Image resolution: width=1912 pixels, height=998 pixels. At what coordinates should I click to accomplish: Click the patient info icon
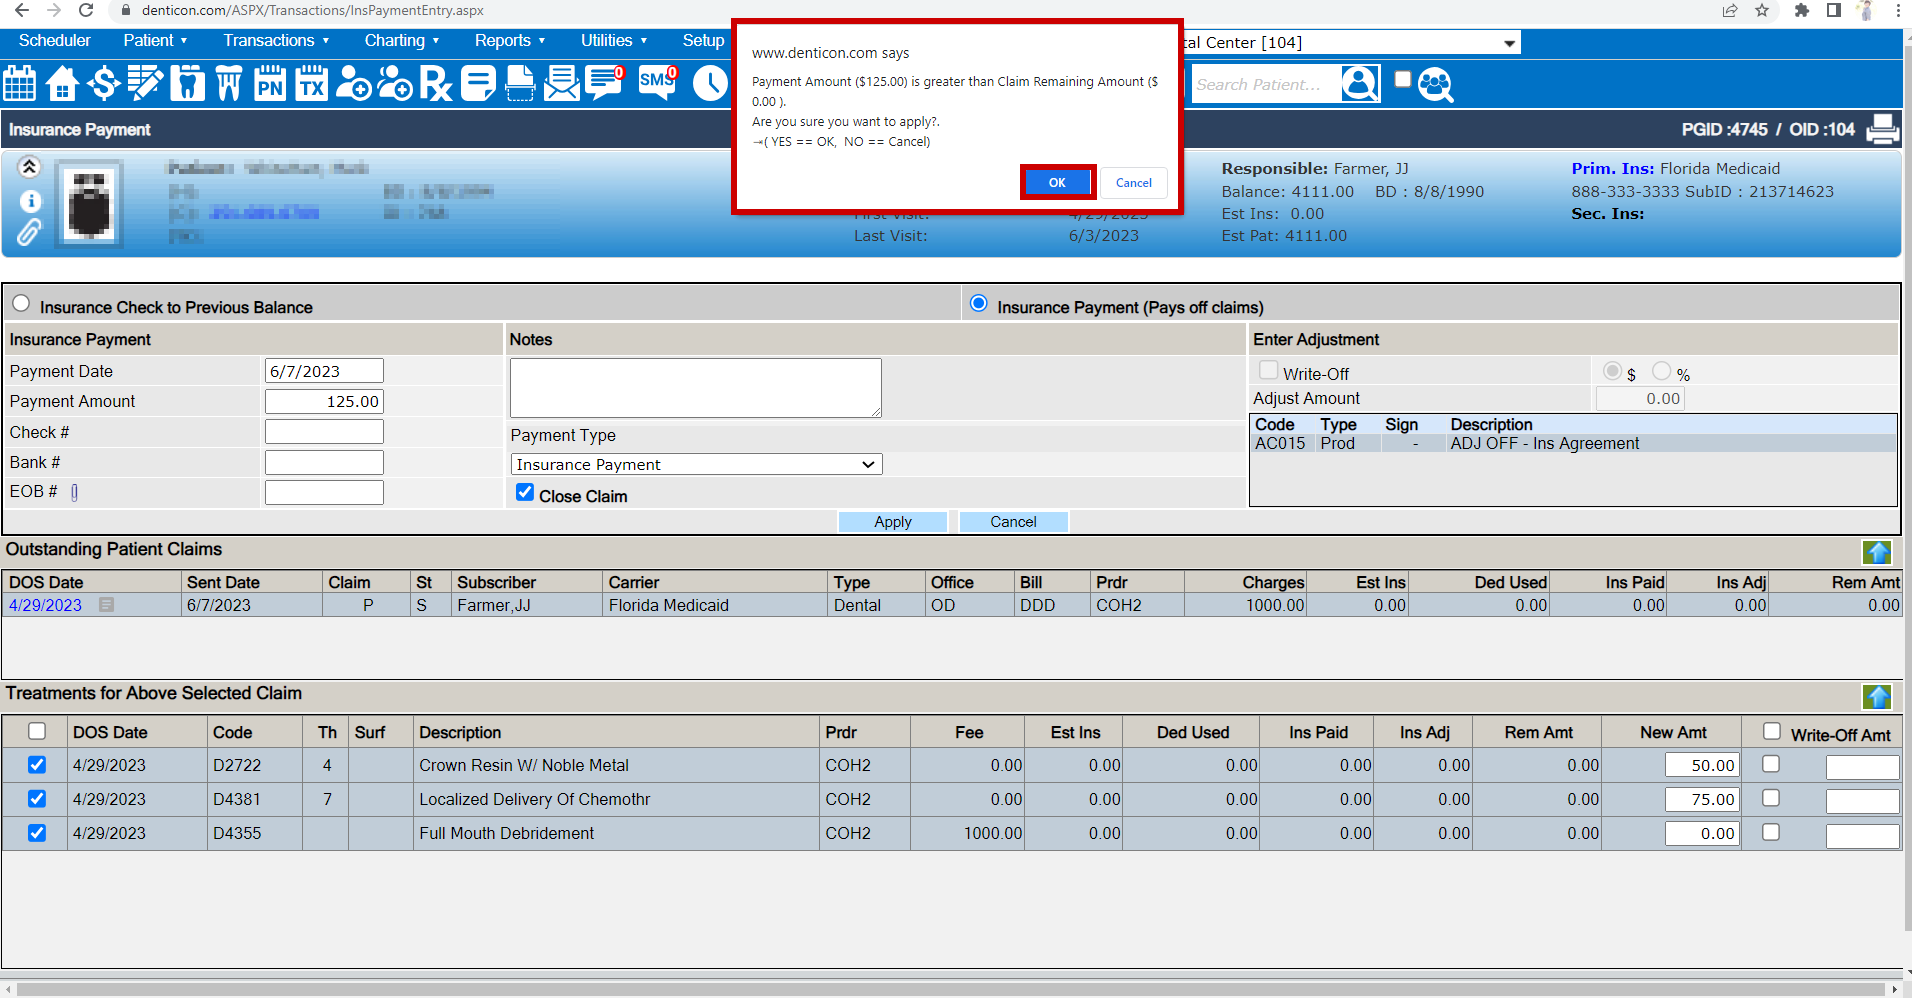pos(30,201)
